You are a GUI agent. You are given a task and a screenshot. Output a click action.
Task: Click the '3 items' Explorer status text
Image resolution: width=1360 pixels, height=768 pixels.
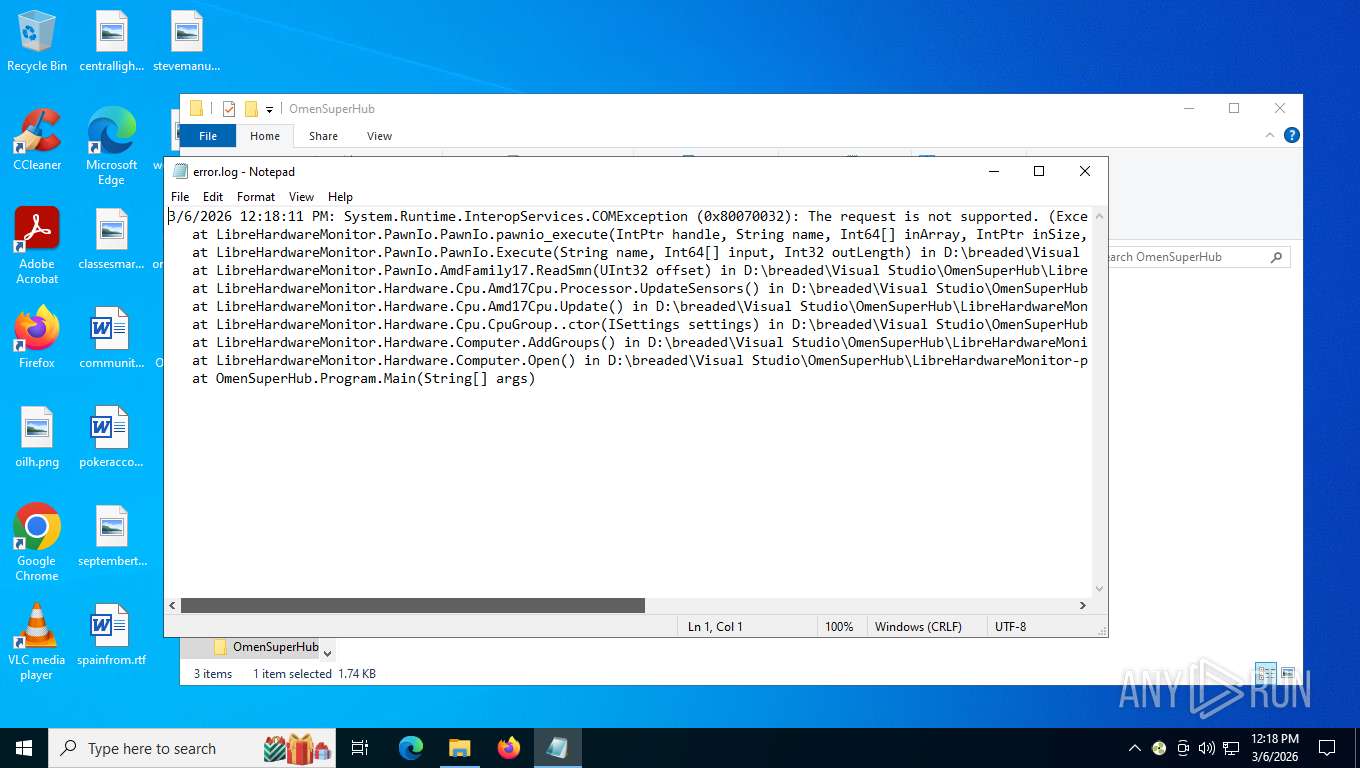pyautogui.click(x=213, y=674)
